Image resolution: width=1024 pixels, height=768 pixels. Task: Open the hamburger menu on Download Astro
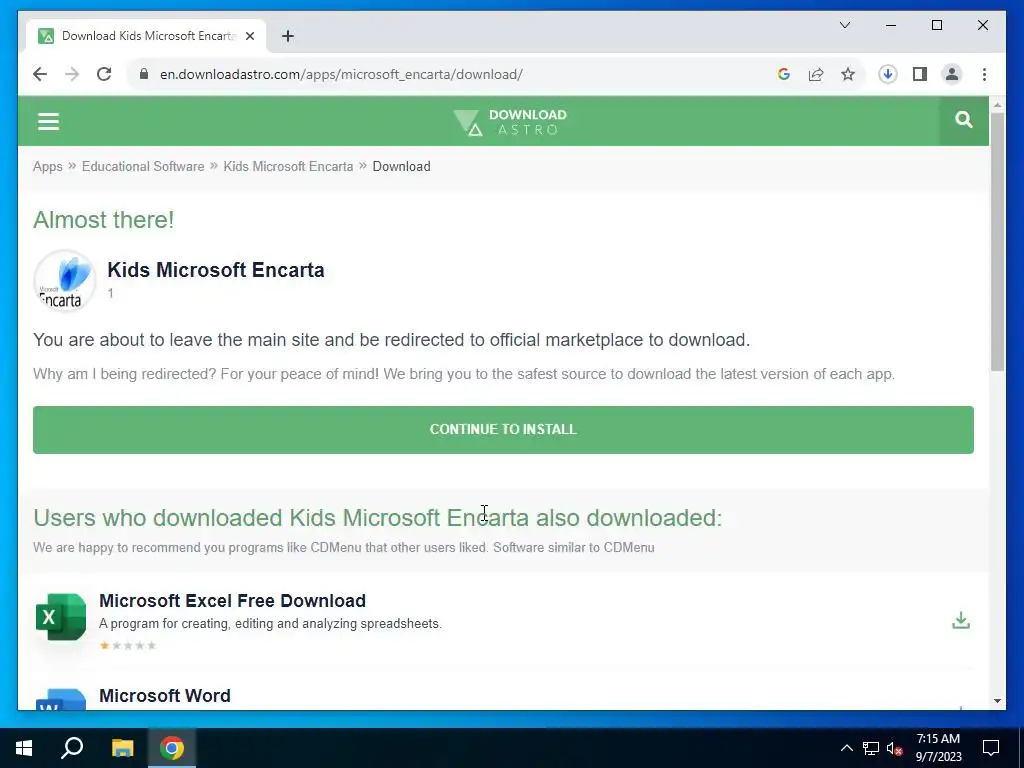click(48, 121)
